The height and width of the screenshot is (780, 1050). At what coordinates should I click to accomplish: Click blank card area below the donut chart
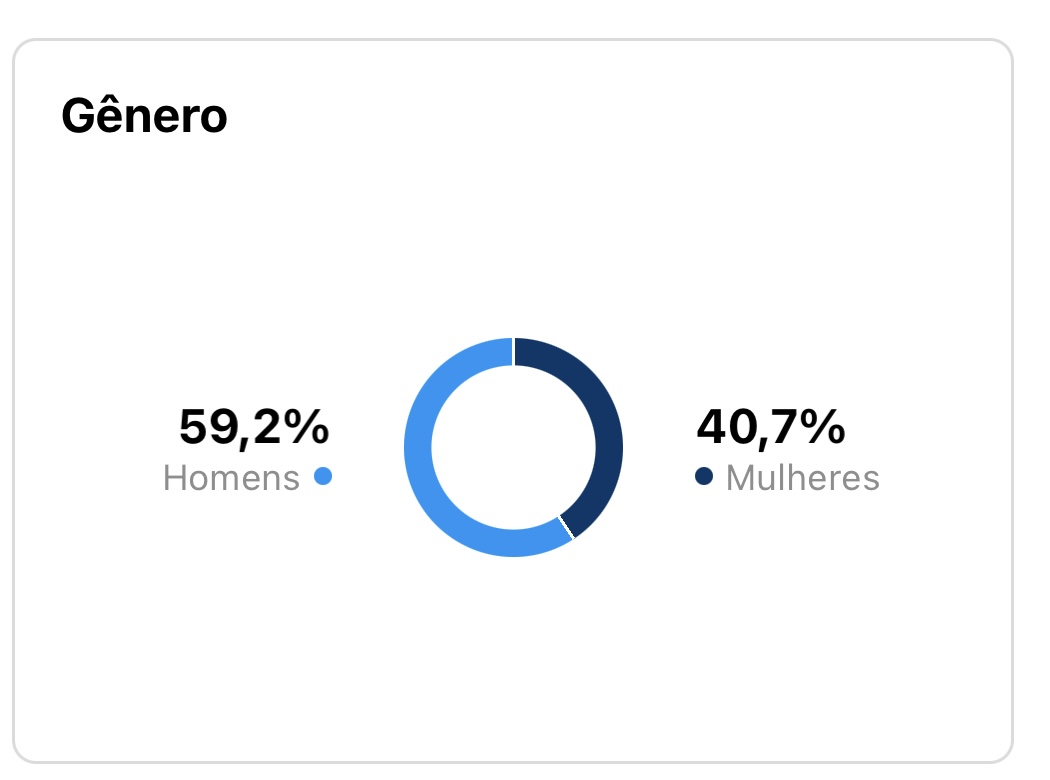pyautogui.click(x=513, y=660)
